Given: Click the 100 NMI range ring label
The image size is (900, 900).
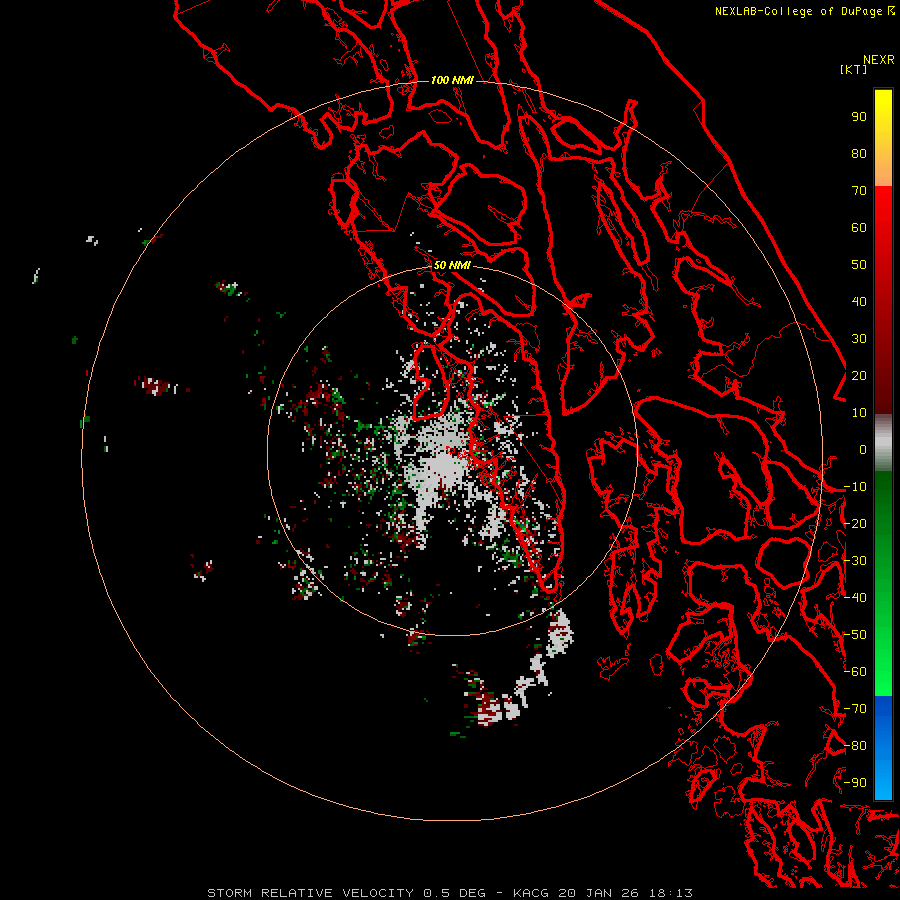Looking at the screenshot, I should coord(452,80).
